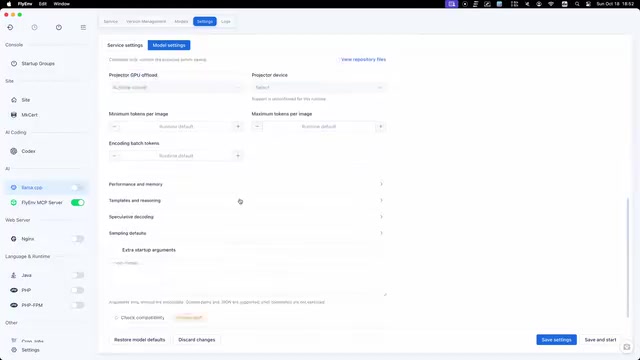This screenshot has height=360, width=640.
Task: Switch to Service settings sub-tab
Action: point(125,45)
